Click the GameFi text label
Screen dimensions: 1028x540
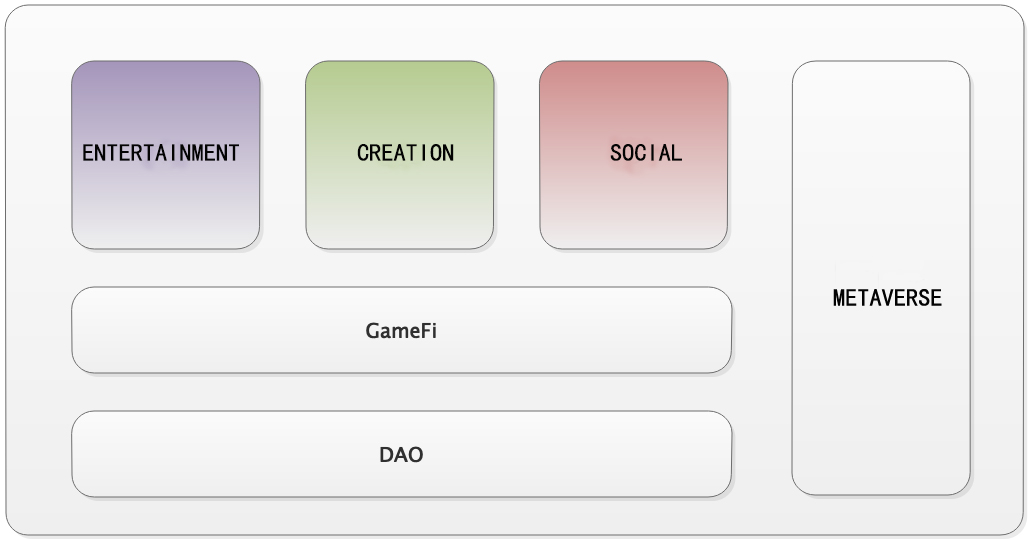click(401, 330)
